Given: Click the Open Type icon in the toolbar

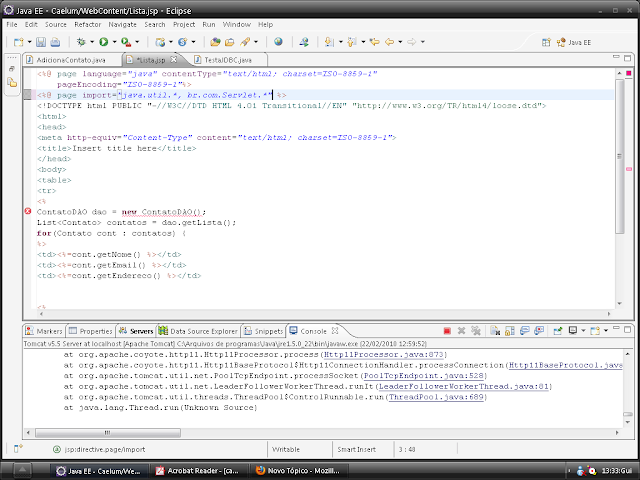Looking at the screenshot, I should click(x=215, y=42).
